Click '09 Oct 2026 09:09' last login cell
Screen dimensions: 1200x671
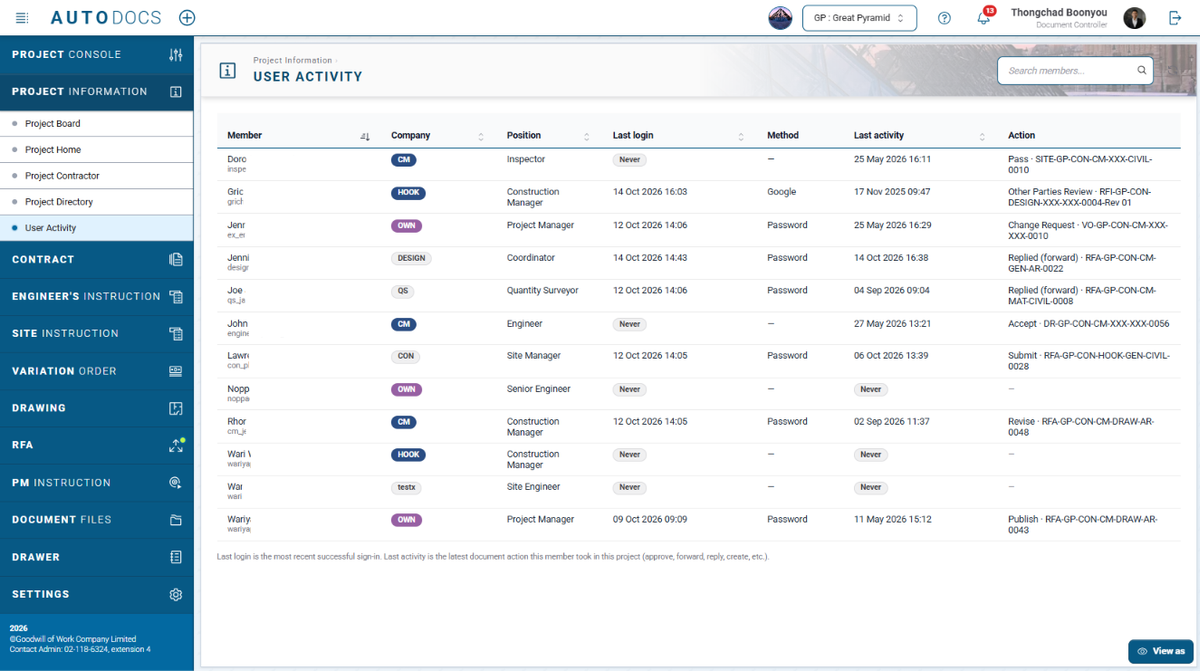point(650,520)
